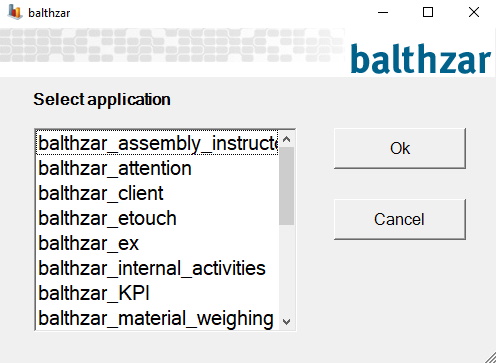Select balthzar_KPI application entry
The image size is (496, 363).
click(157, 293)
